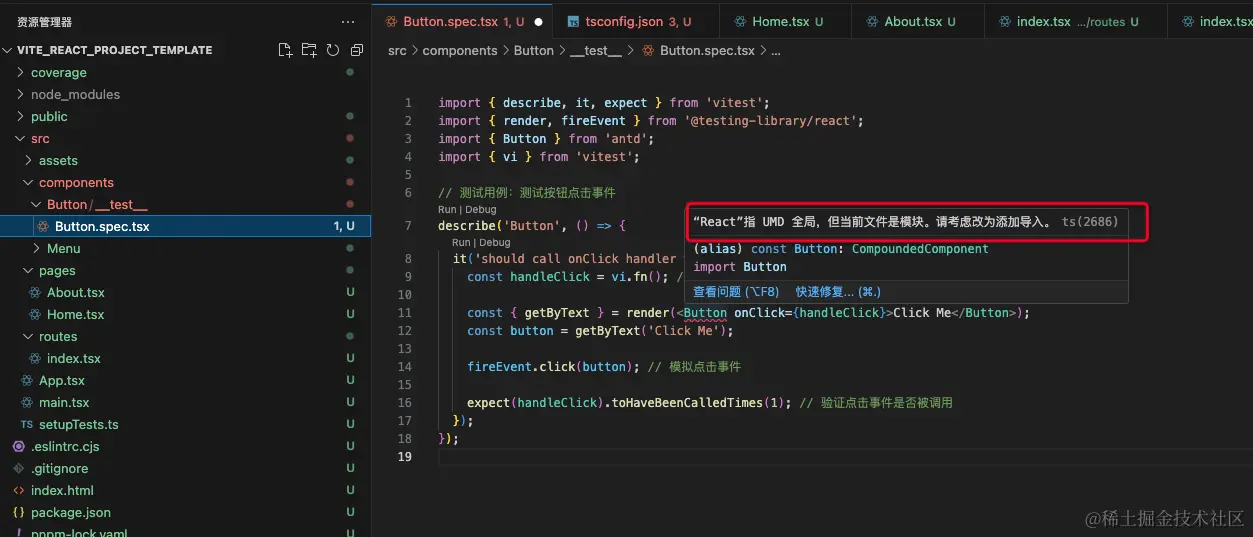Image resolution: width=1253 pixels, height=537 pixels.
Task: Open App.tsx in the Explorer tree
Action: 185,380
